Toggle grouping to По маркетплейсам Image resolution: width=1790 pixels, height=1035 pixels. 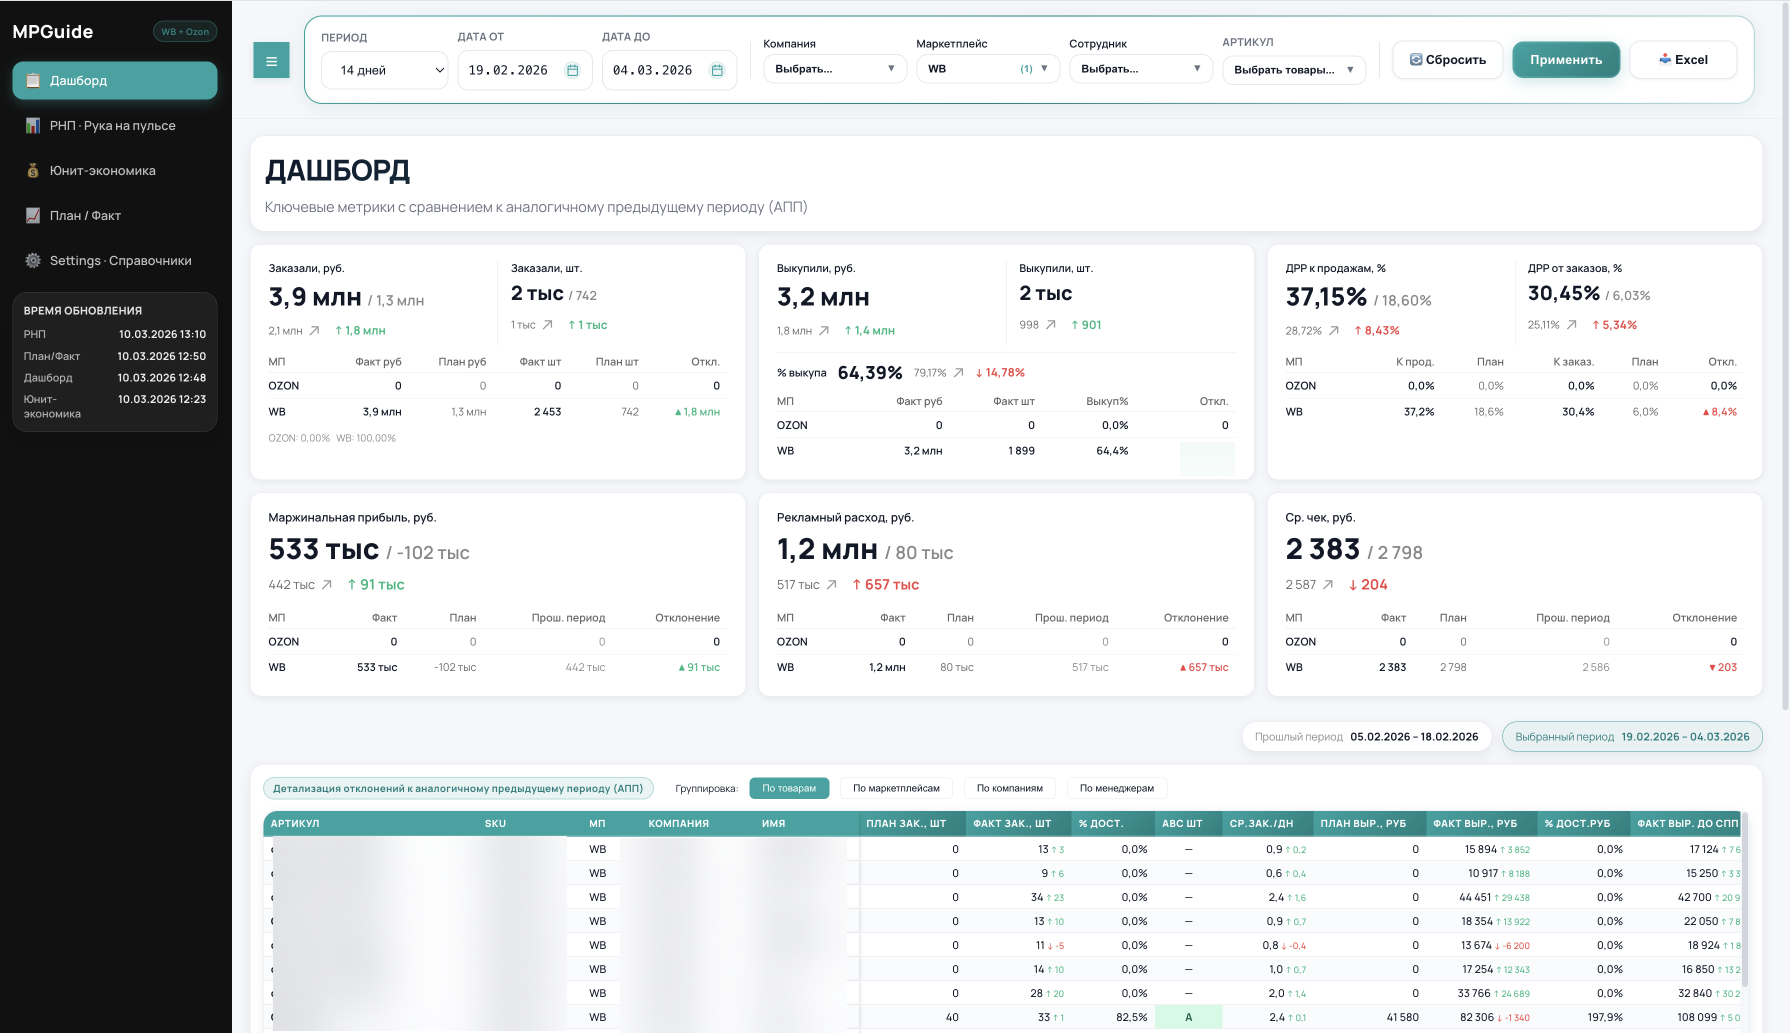(896, 788)
